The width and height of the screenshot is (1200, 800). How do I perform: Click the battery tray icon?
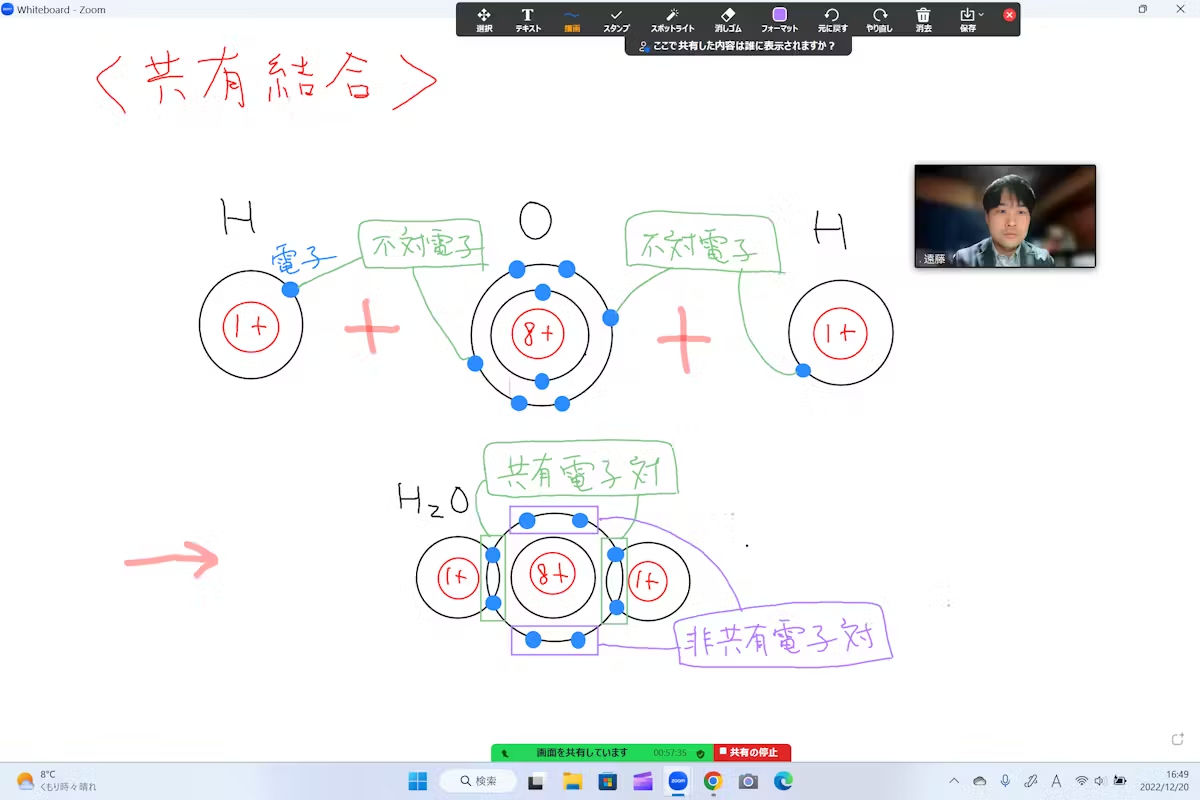[1120, 781]
